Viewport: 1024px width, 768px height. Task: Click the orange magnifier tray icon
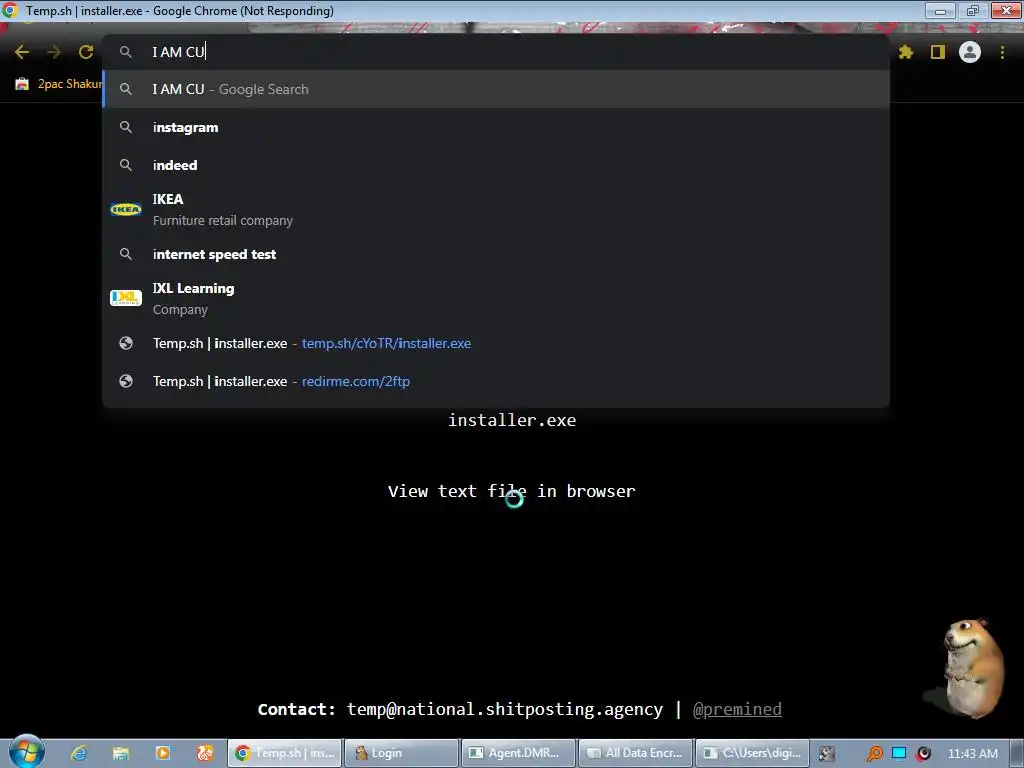point(874,754)
